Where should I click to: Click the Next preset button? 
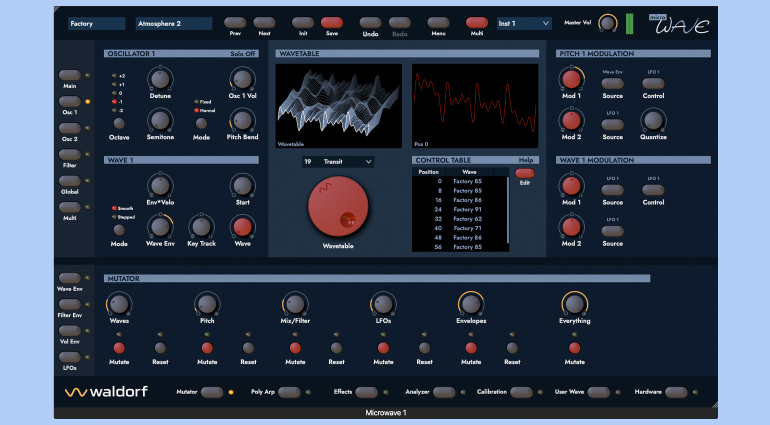264,23
